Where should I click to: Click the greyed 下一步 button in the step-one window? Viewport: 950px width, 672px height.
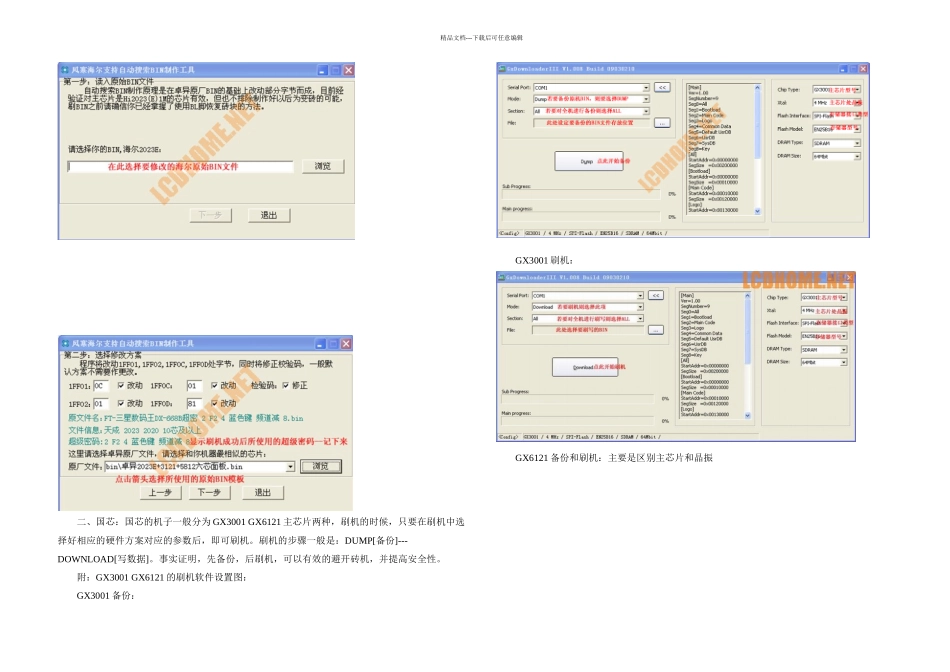pos(210,215)
